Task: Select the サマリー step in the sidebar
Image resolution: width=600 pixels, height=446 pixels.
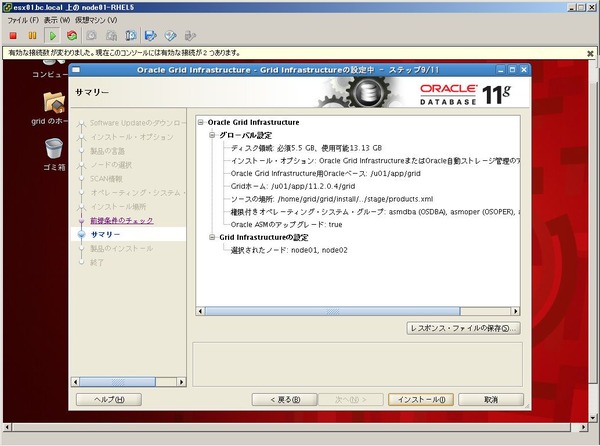Action: pos(105,234)
